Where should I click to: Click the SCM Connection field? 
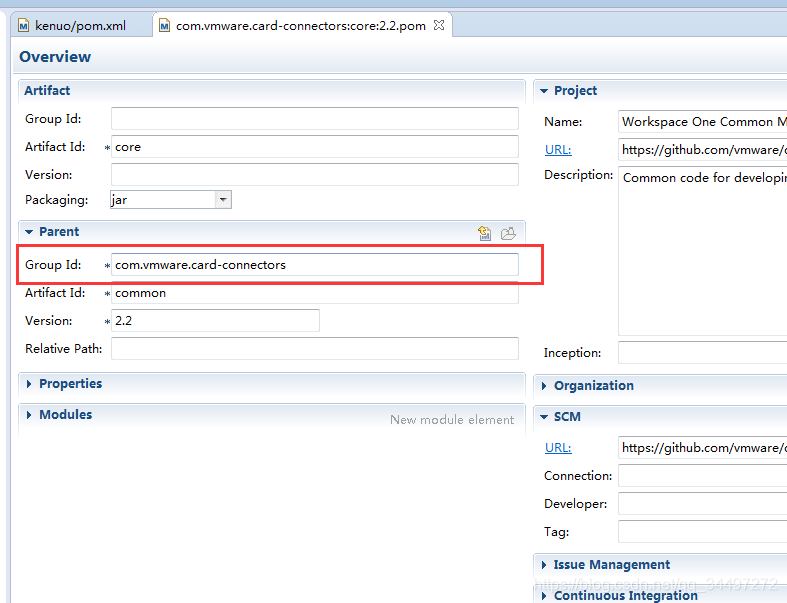(x=702, y=476)
